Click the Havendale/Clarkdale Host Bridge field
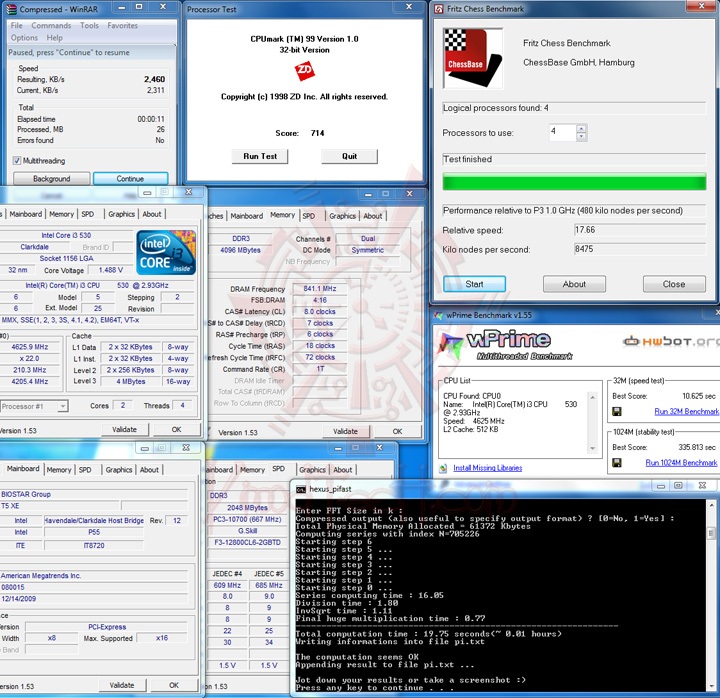720x698 pixels. tap(94, 520)
